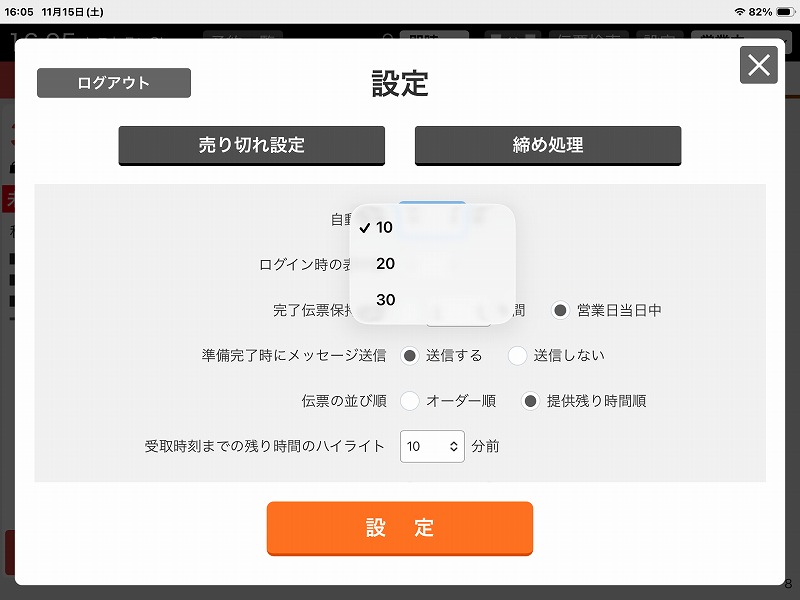The width and height of the screenshot is (800, 600).
Task: Select オーダー順 sort order
Action: [x=410, y=401]
